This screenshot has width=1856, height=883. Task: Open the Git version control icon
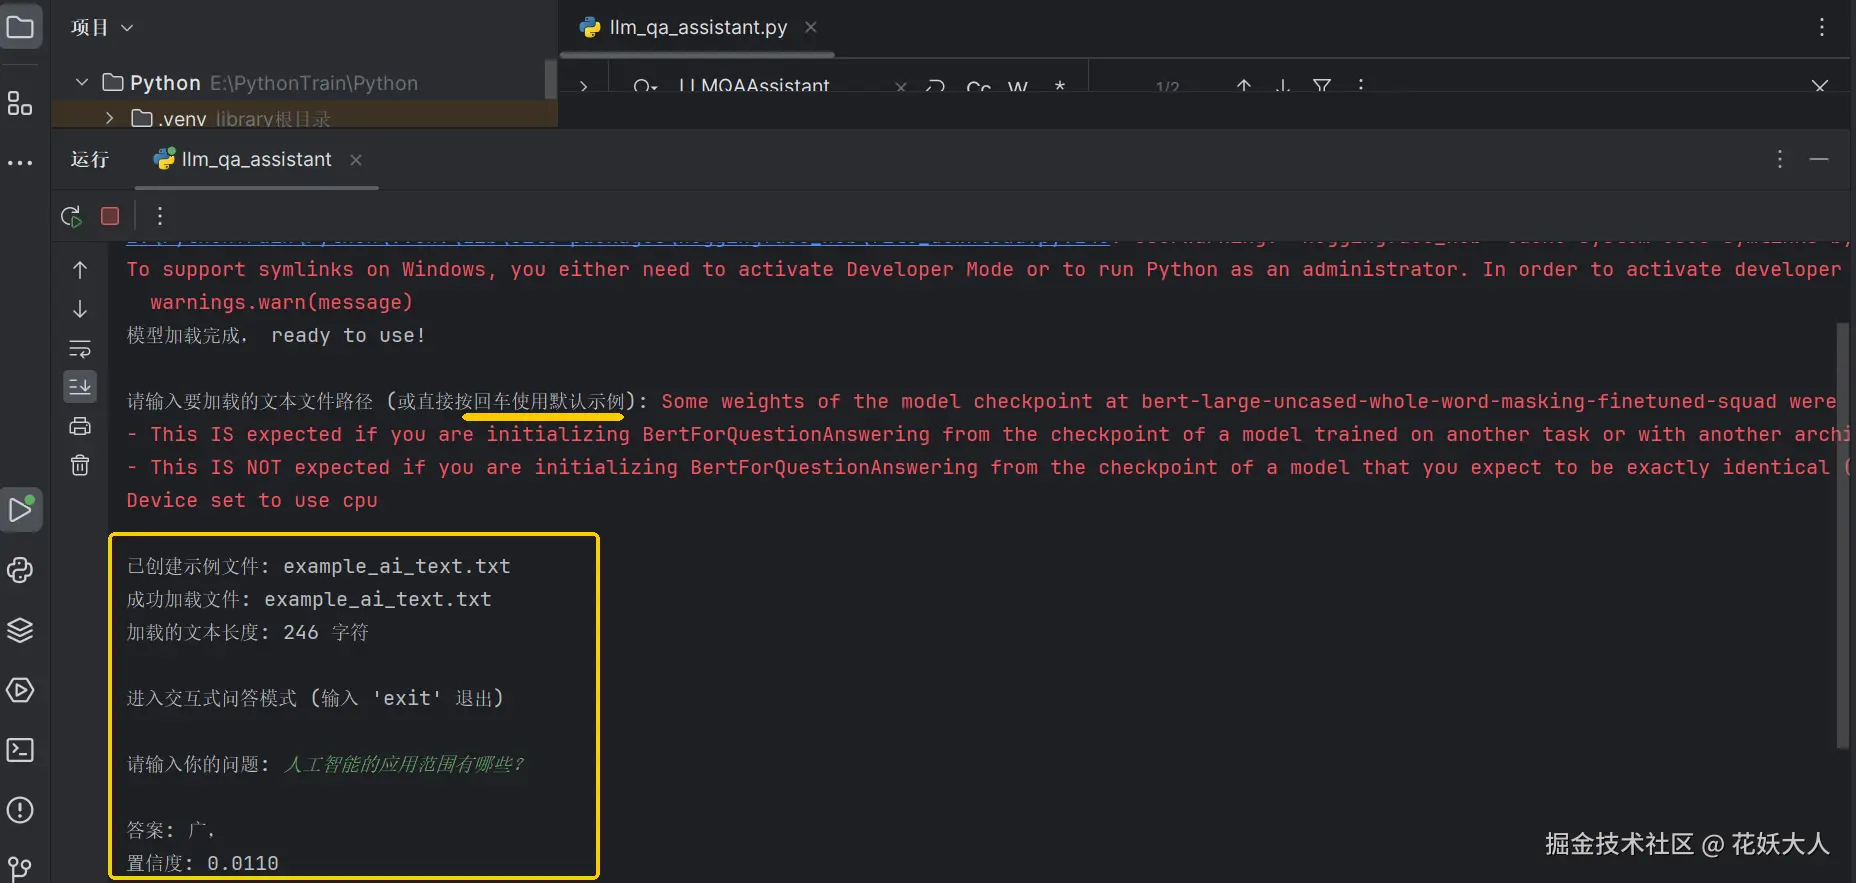tap(20, 868)
